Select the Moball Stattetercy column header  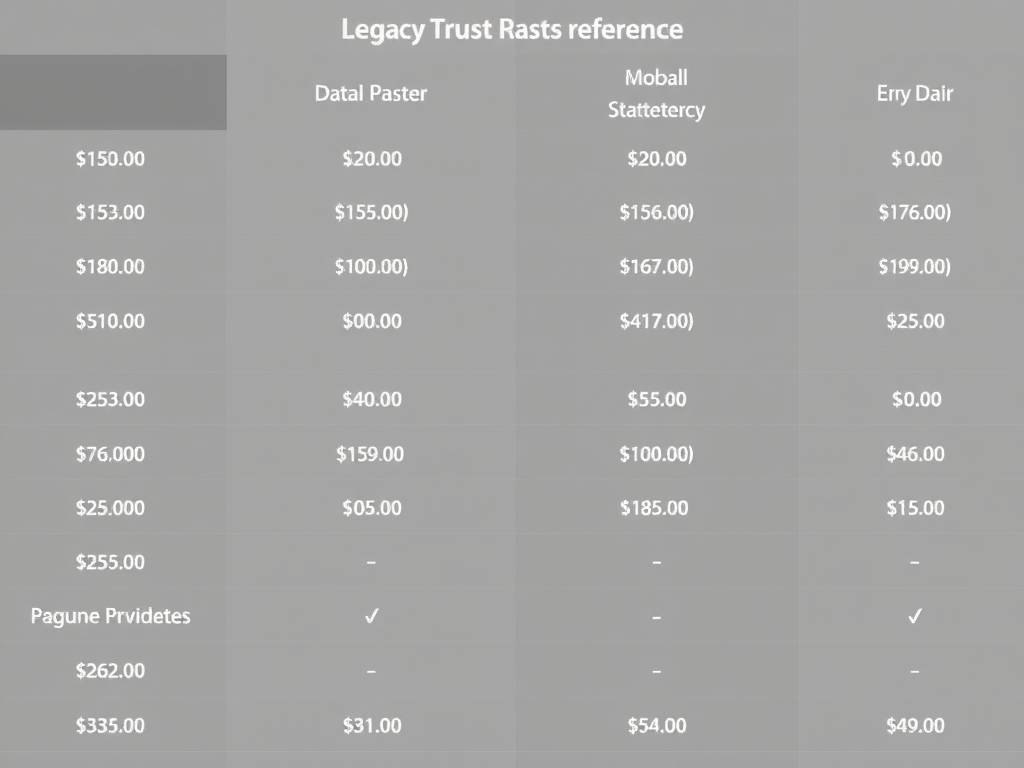(656, 93)
